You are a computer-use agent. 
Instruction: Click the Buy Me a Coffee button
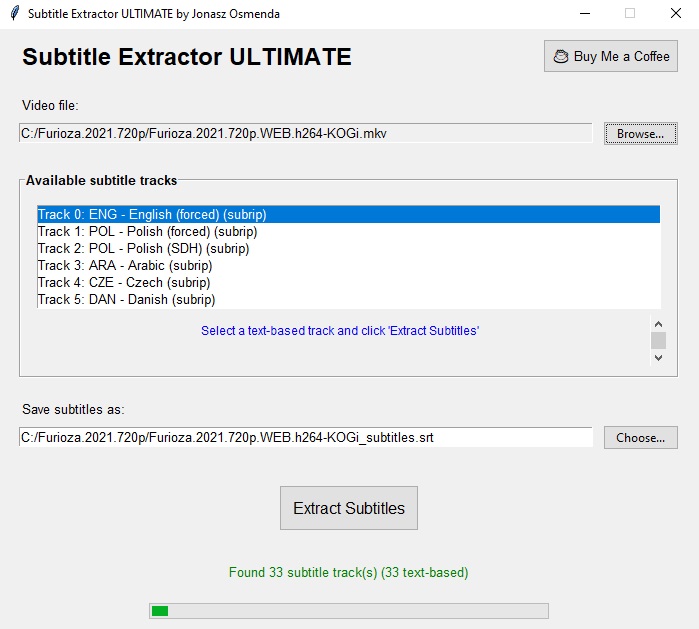[610, 56]
